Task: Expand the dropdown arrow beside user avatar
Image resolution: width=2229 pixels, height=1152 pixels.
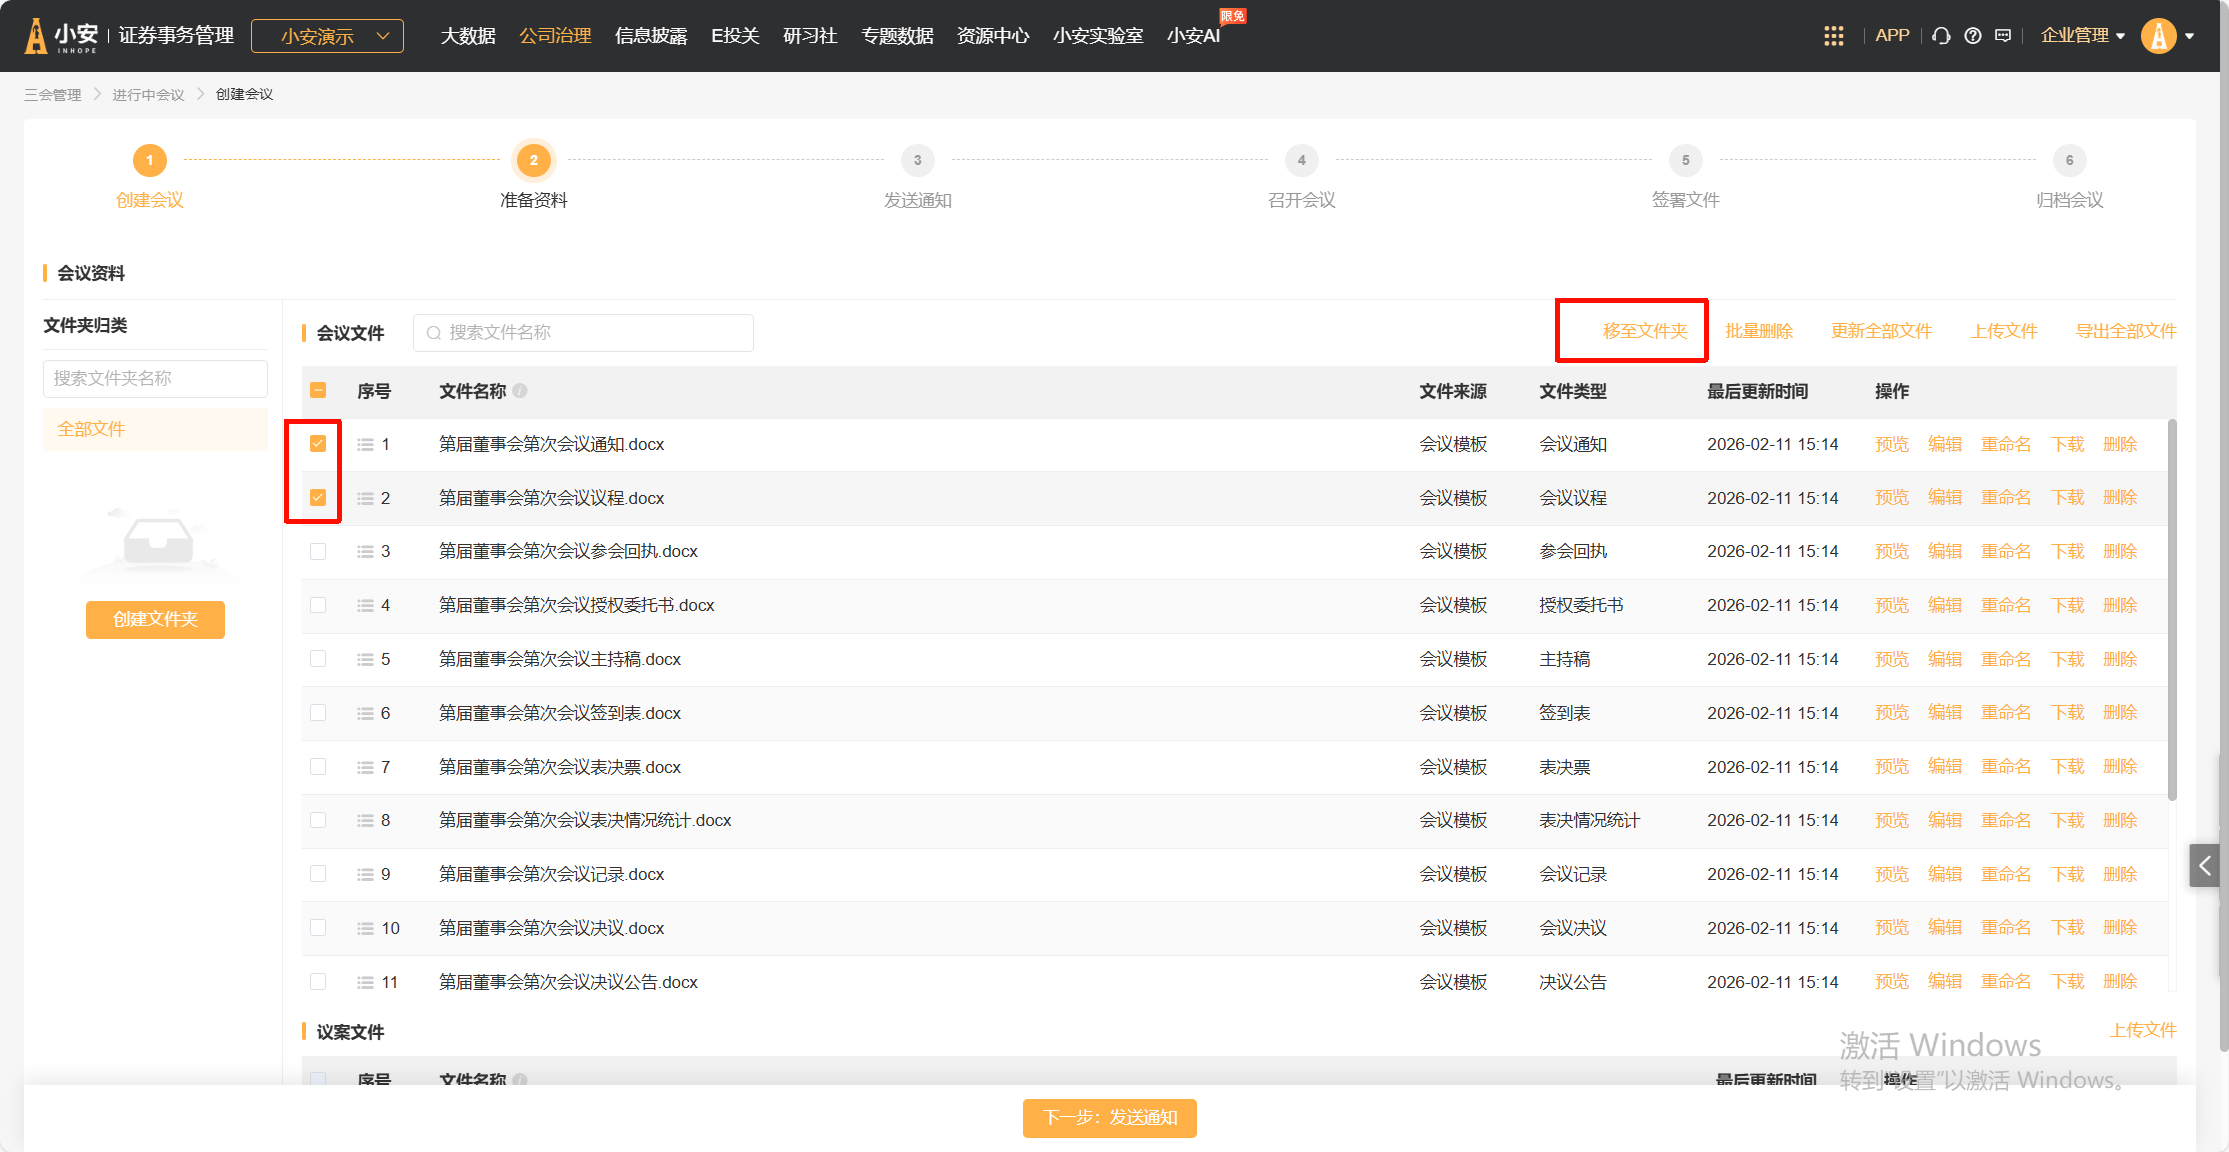Action: (2190, 36)
